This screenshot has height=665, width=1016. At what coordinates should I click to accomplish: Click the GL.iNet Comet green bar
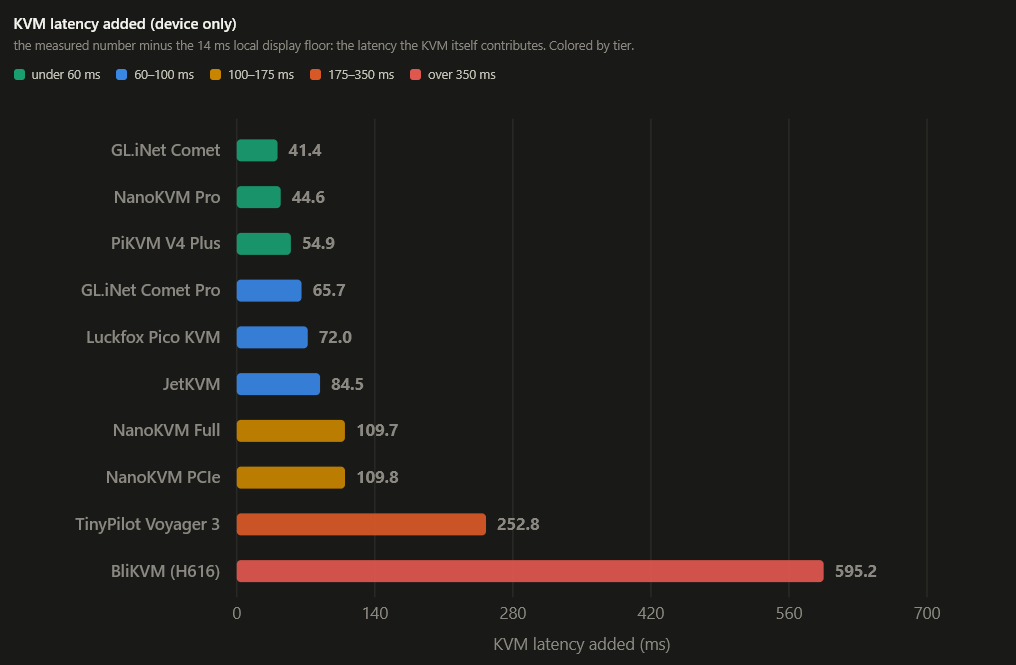pos(257,150)
